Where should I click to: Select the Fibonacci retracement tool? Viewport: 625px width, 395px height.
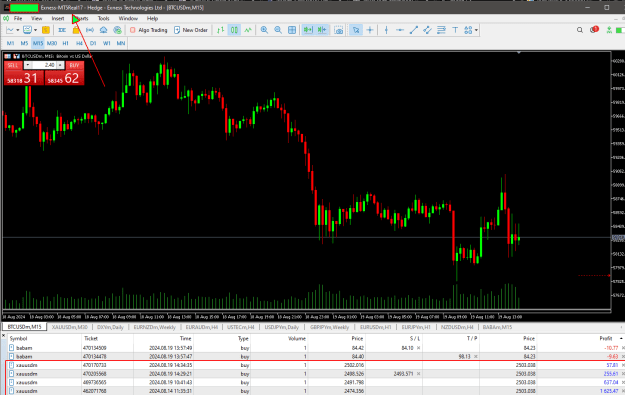click(441, 30)
